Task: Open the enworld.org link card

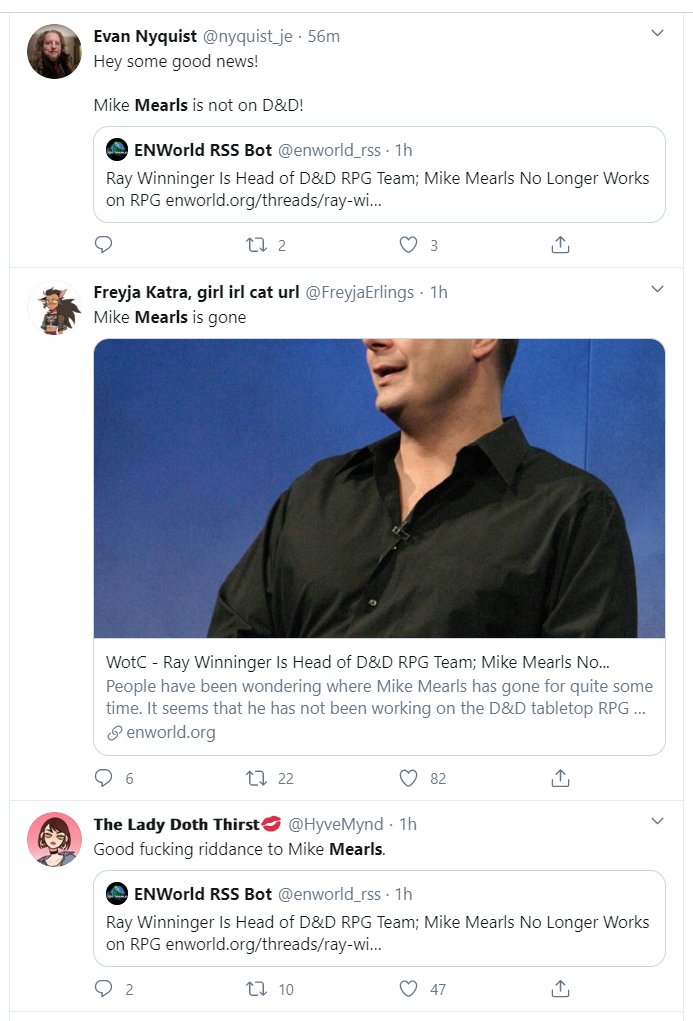Action: point(379,697)
